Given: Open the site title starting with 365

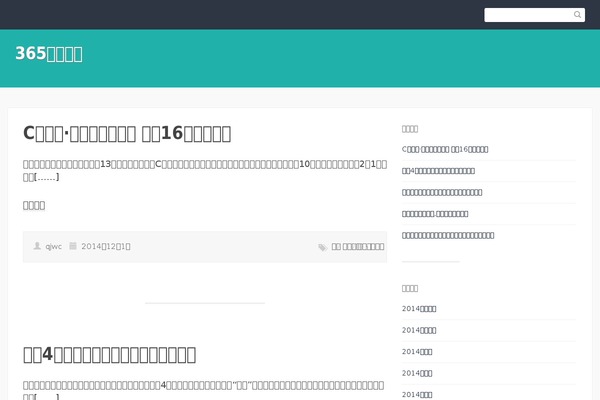Looking at the screenshot, I should [x=49, y=54].
